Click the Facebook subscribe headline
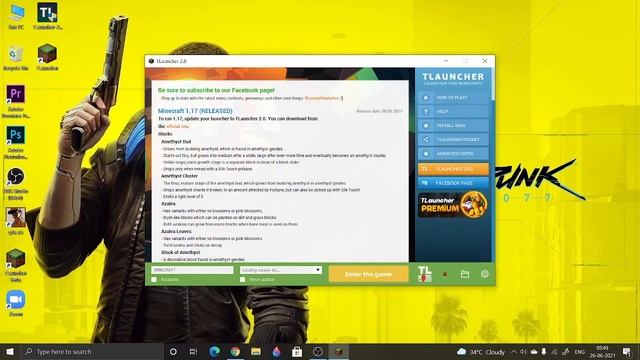Image resolution: width=640 pixels, height=360 pixels. pos(216,90)
